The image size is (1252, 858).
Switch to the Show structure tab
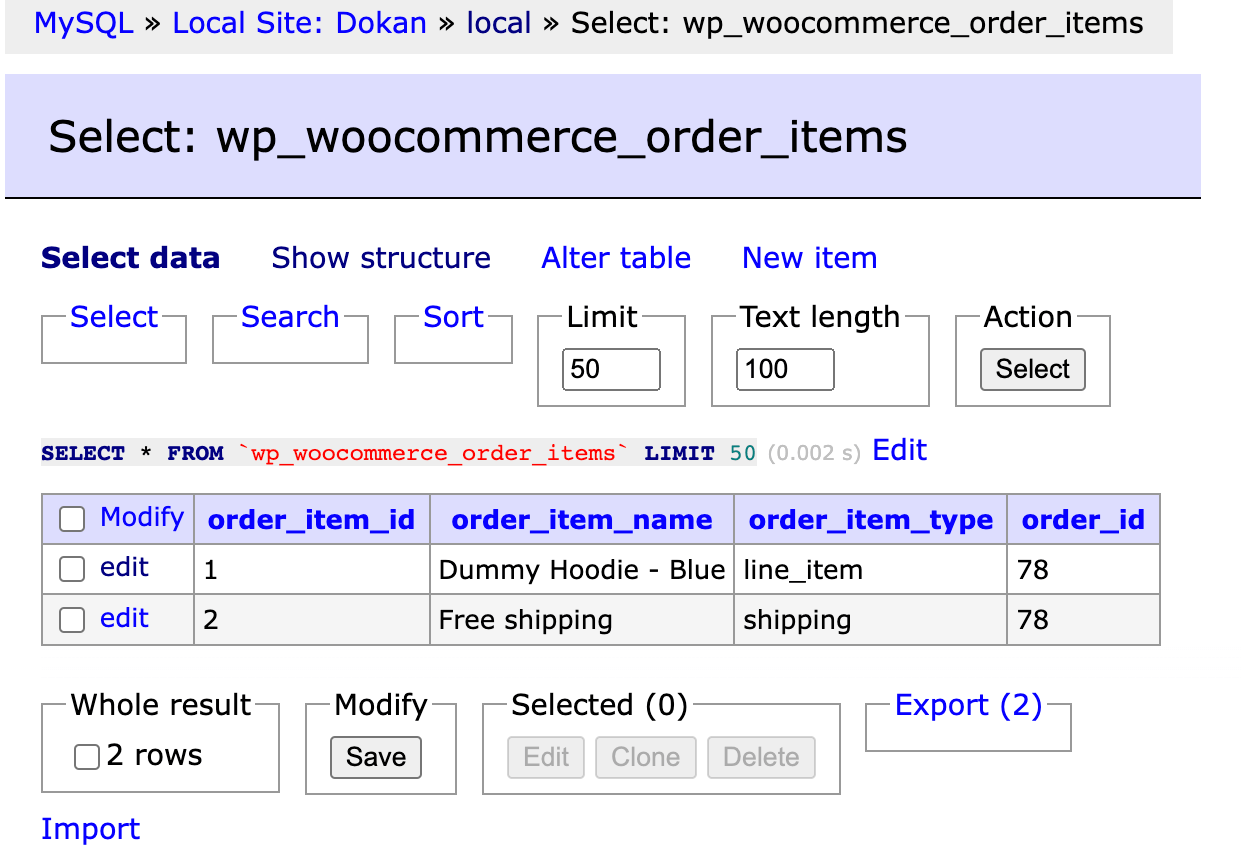(380, 258)
